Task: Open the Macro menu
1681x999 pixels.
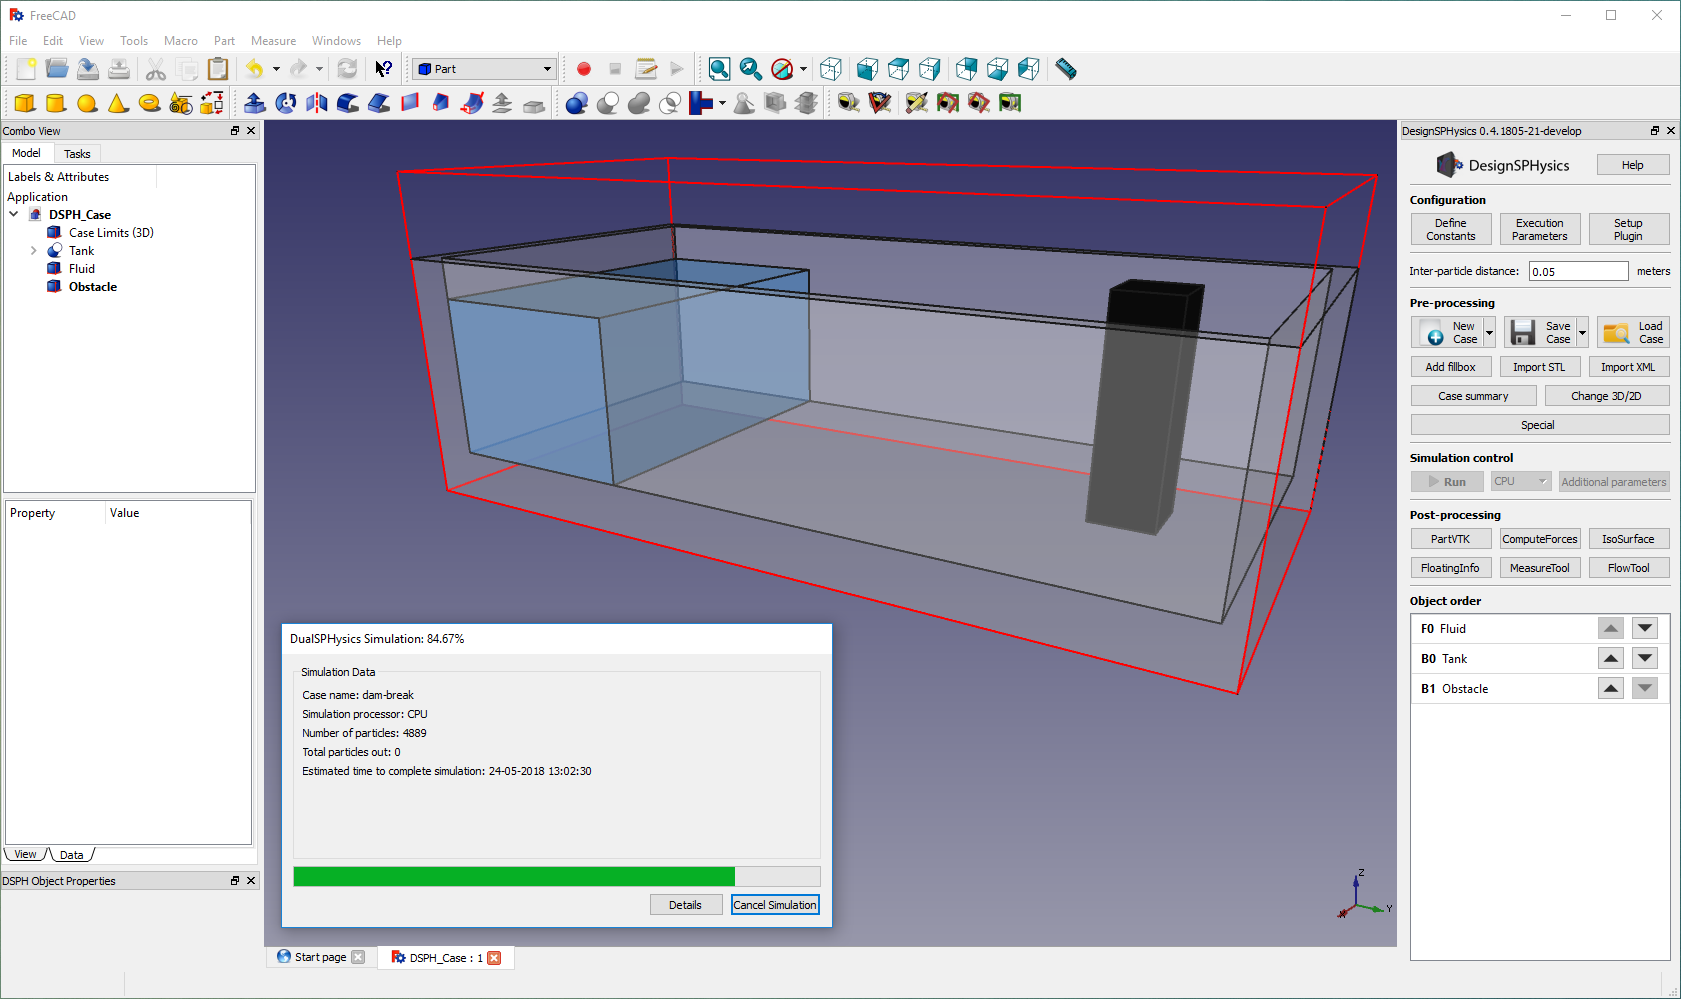Action: [181, 41]
